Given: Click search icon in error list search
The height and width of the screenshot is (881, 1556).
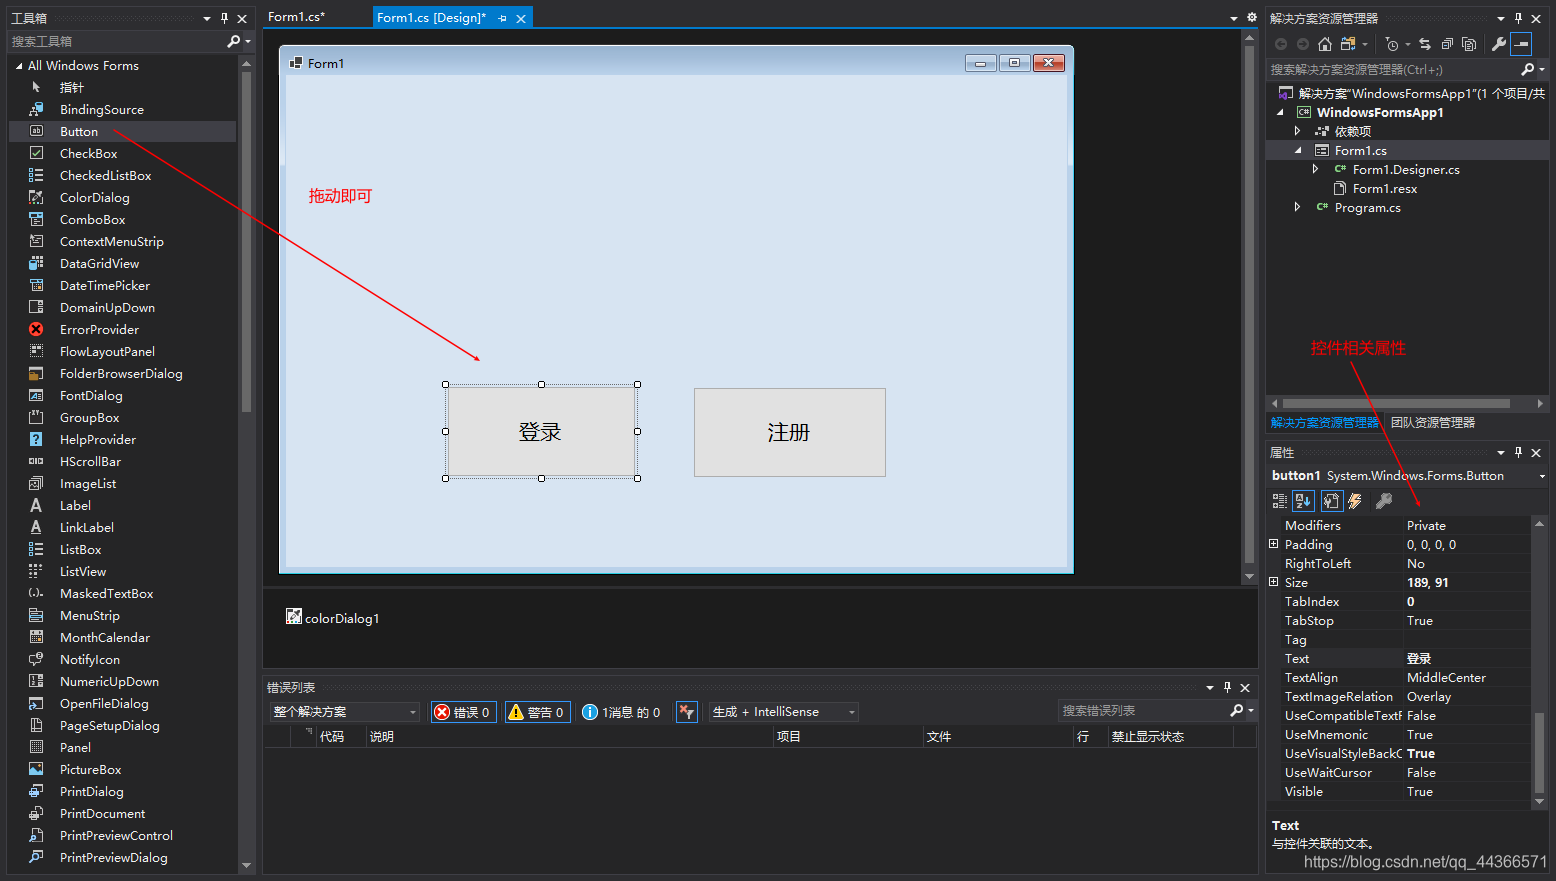Looking at the screenshot, I should [1236, 710].
